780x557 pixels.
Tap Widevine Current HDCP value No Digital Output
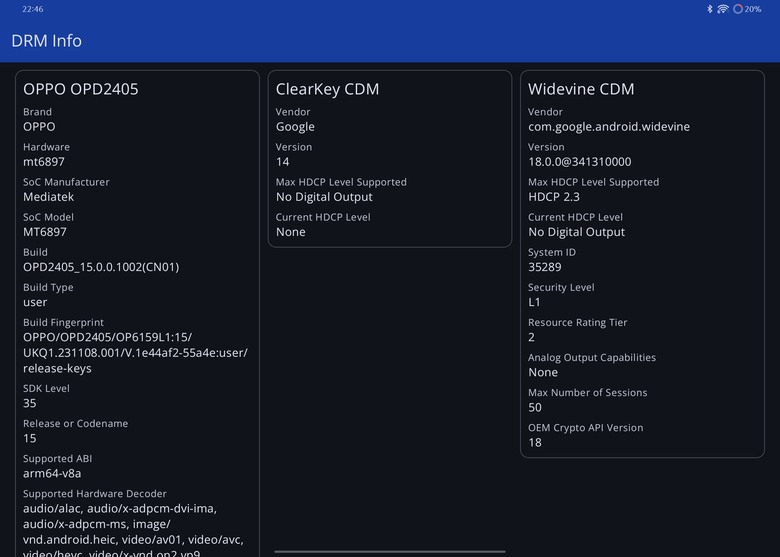pyautogui.click(x=576, y=232)
